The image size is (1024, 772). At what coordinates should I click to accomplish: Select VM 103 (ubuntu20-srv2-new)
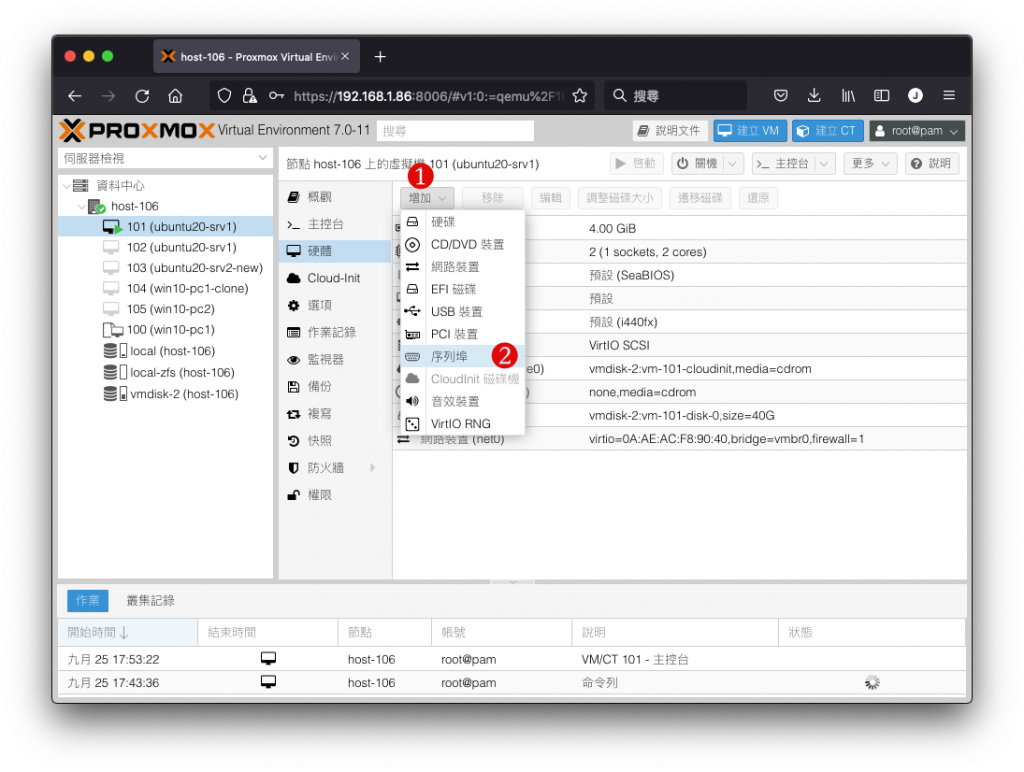(x=166, y=268)
